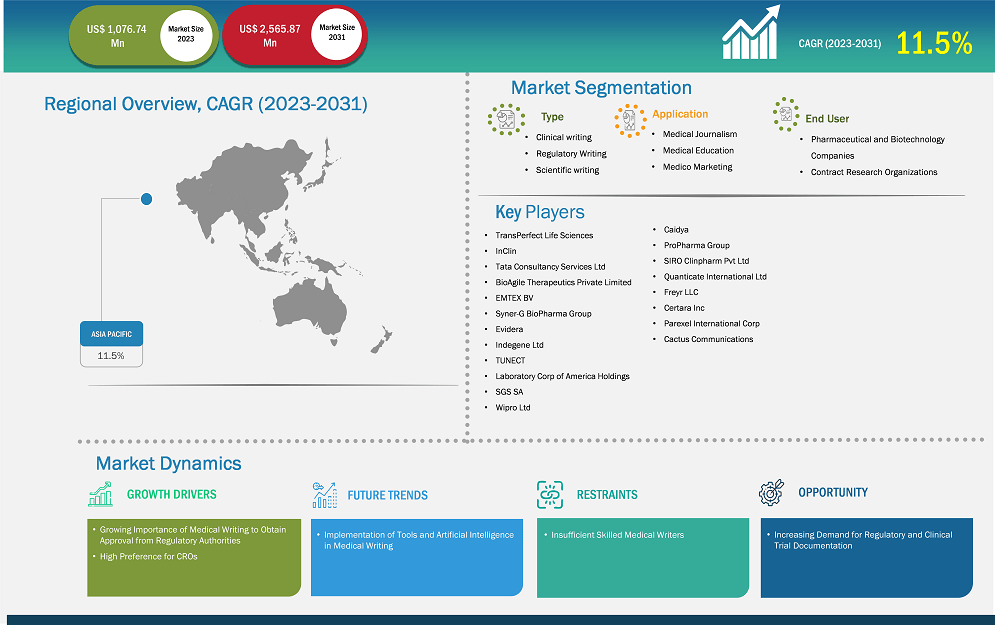Click the End User segment title
This screenshot has width=995, height=625.
point(827,119)
